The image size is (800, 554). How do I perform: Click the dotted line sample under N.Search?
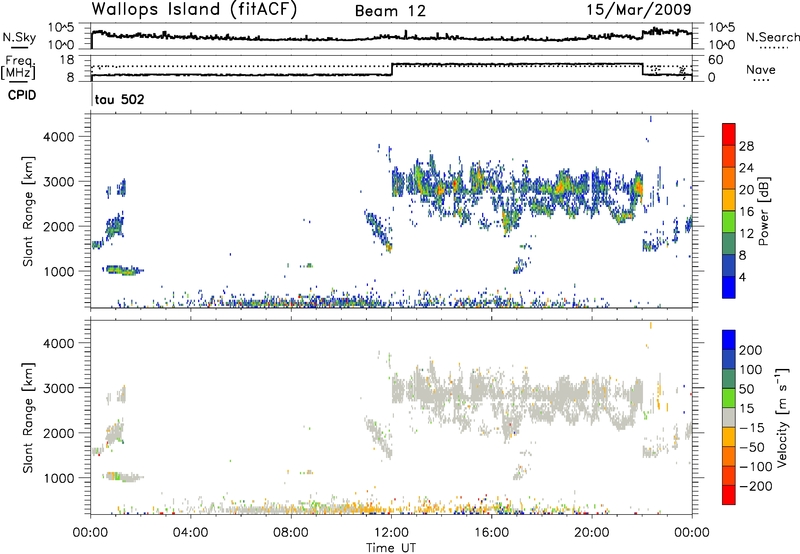click(773, 47)
